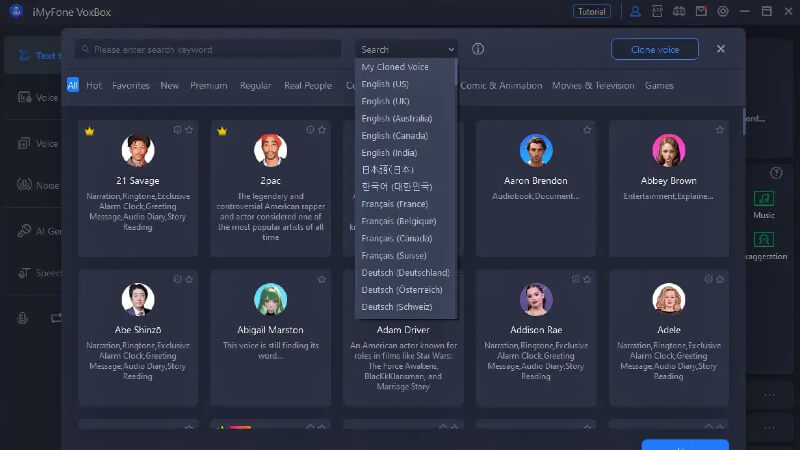Screen dimensions: 800x450
Task: Select English (Australia) language
Action: 396,118
